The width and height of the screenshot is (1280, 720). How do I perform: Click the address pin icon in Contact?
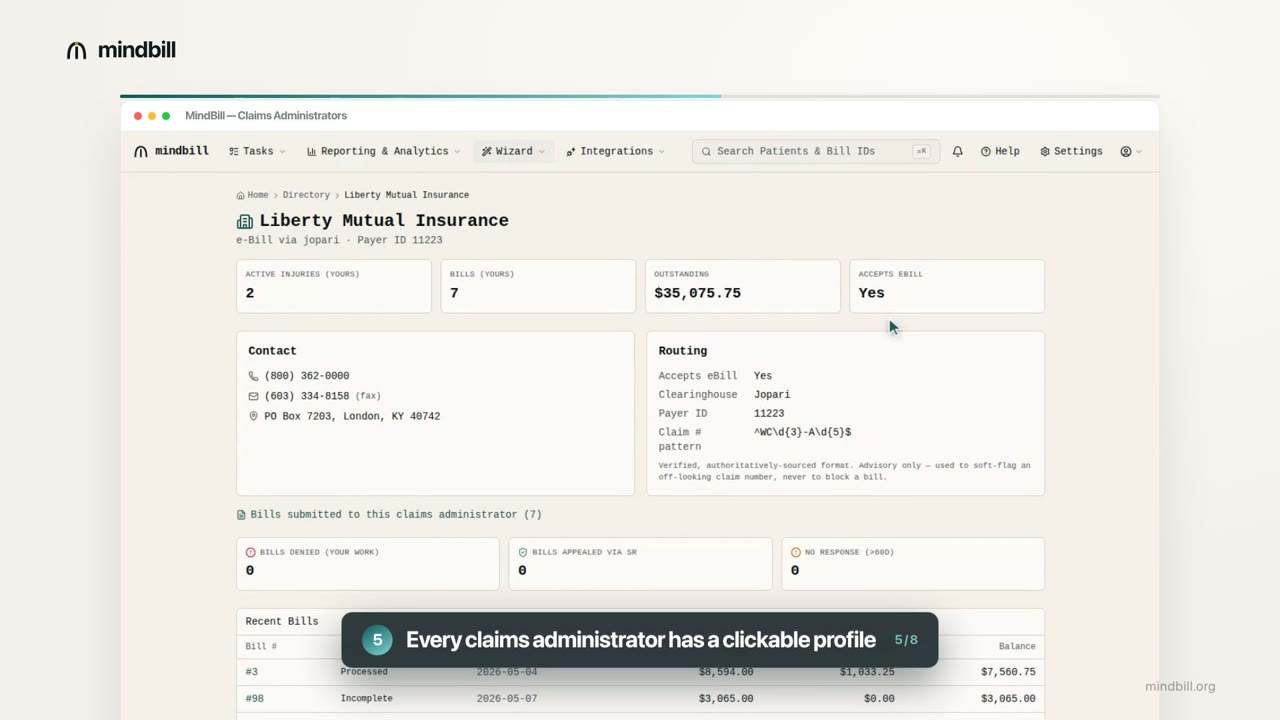[x=253, y=416]
